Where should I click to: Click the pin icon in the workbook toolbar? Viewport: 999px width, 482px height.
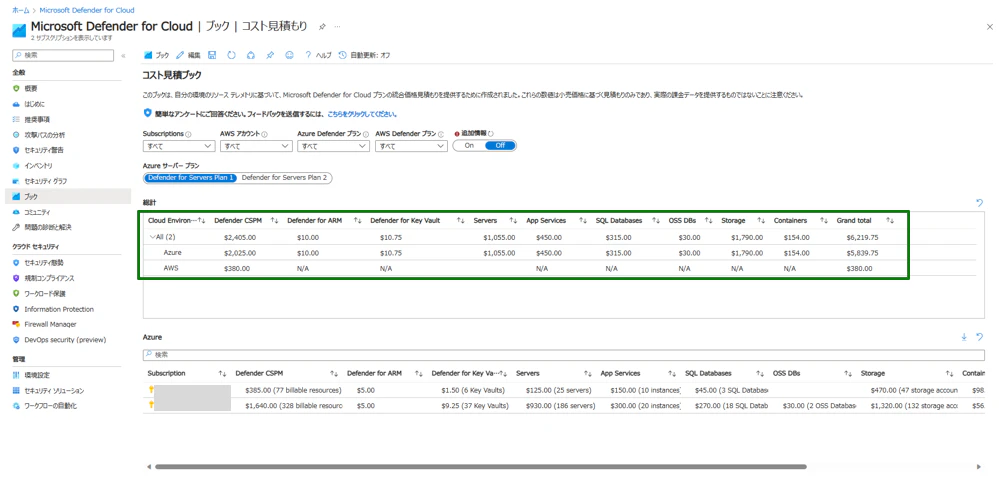click(x=270, y=55)
